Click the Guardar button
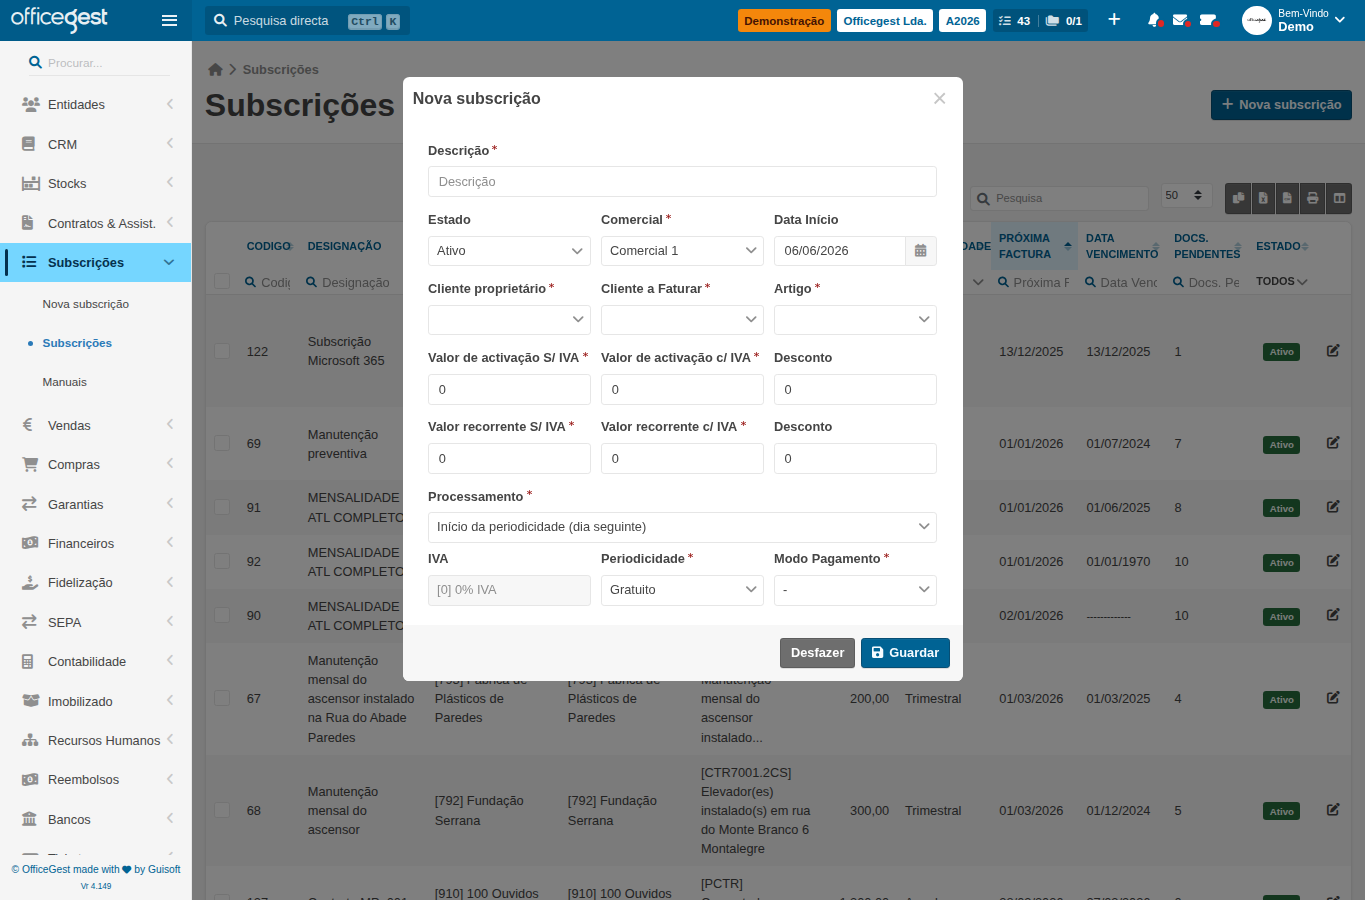This screenshot has width=1365, height=900. [905, 653]
